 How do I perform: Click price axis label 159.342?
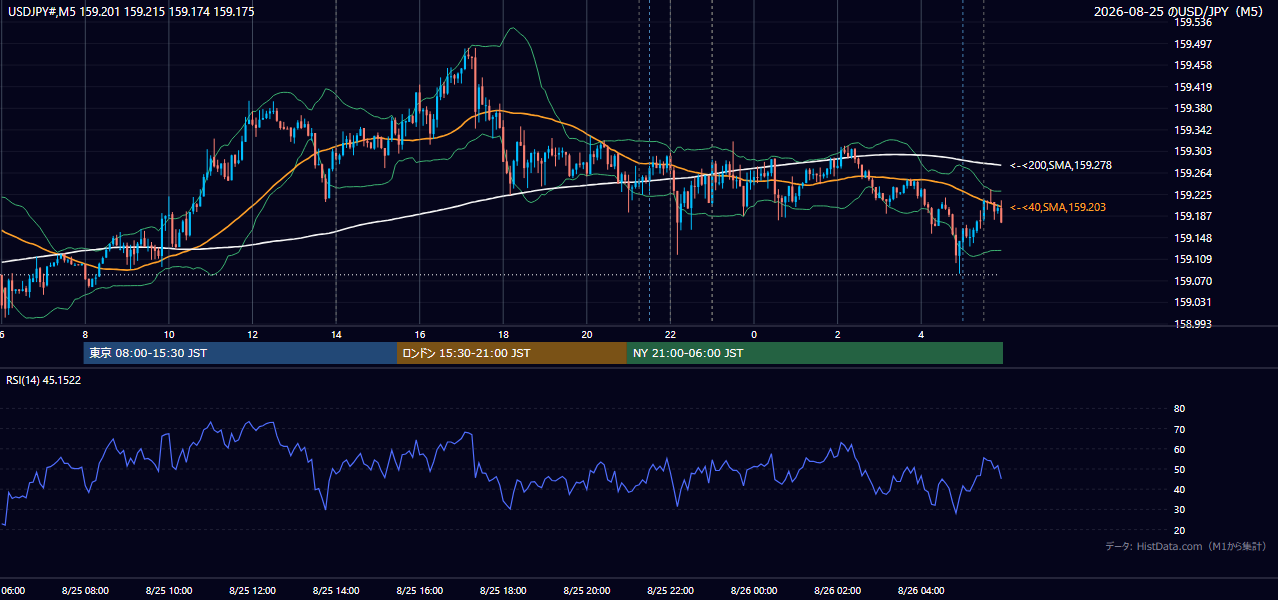pos(1193,130)
